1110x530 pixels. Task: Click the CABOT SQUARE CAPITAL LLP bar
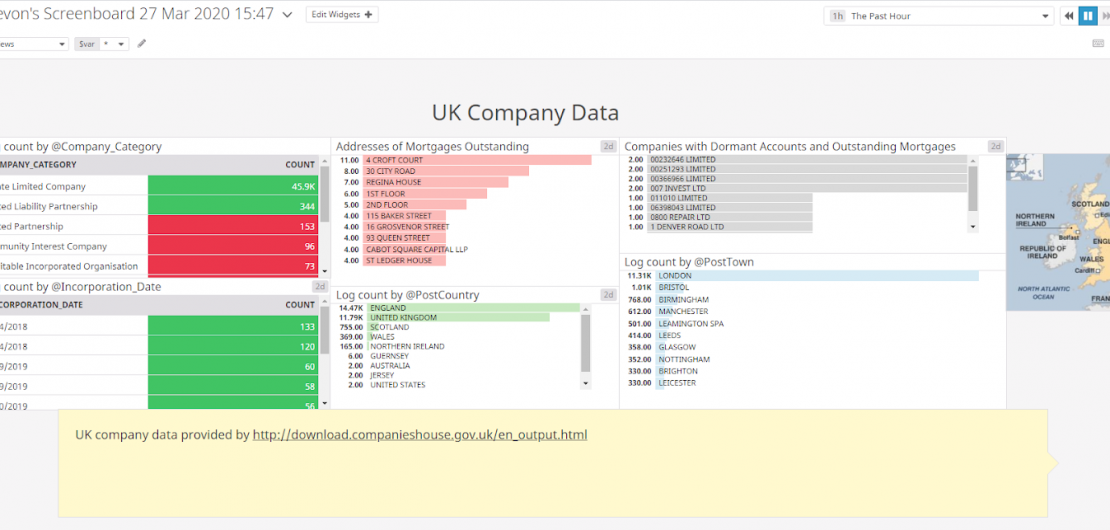[405, 249]
